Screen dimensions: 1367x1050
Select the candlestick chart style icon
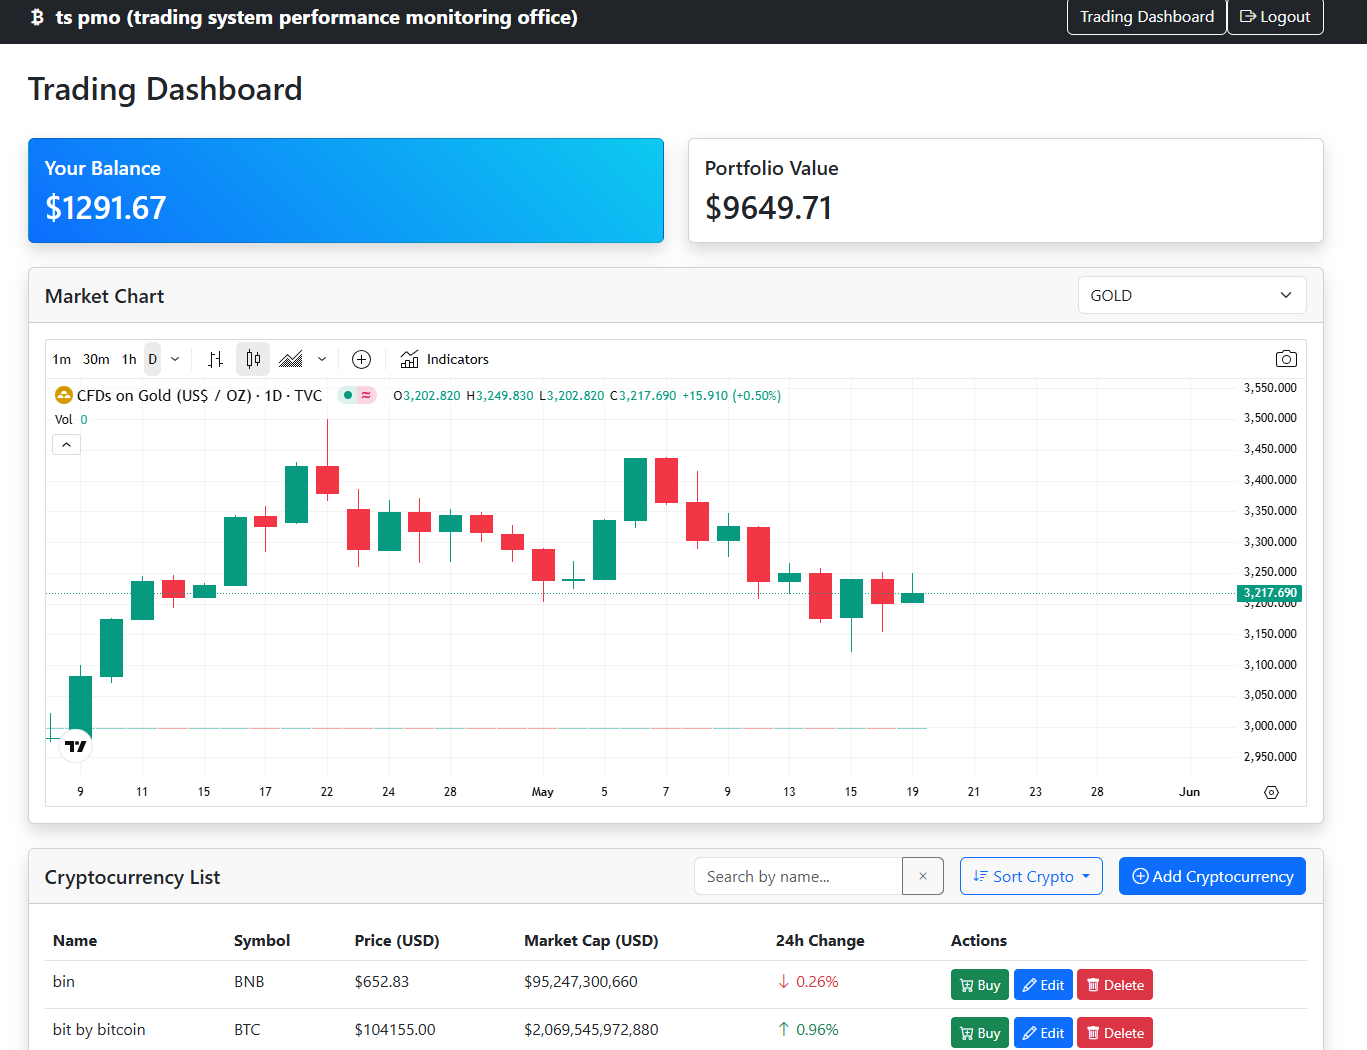(252, 358)
